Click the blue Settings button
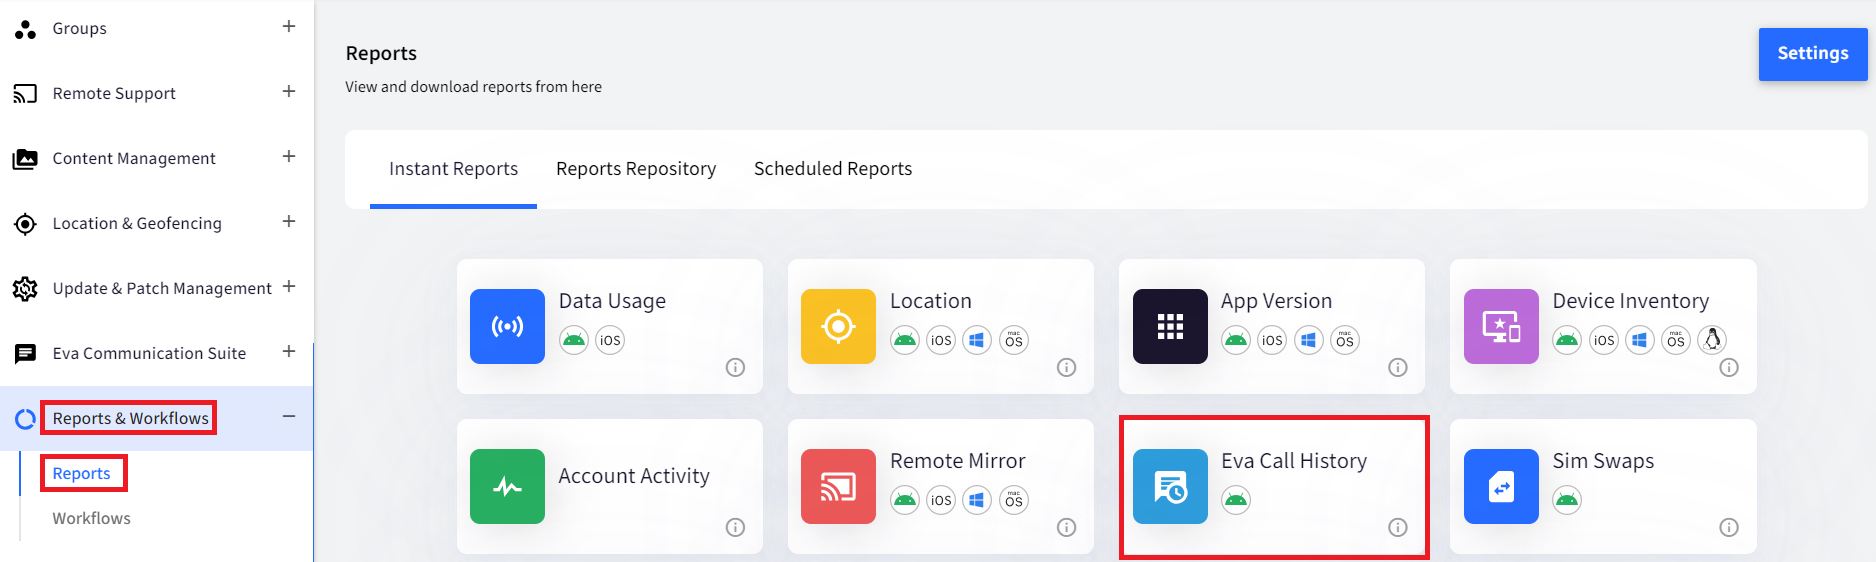1876x562 pixels. click(x=1812, y=54)
